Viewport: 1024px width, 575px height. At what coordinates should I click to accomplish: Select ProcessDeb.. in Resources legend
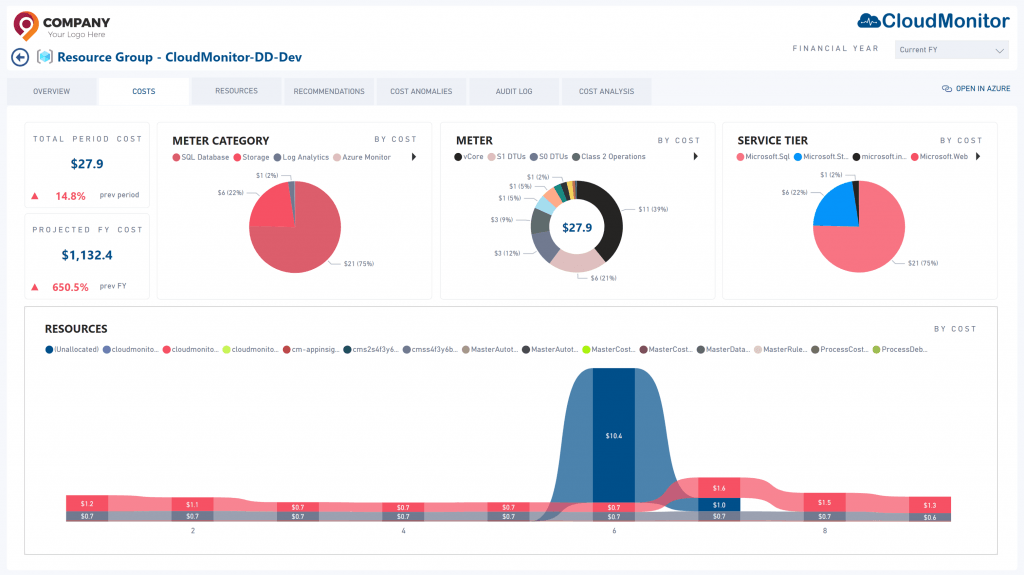pos(900,350)
